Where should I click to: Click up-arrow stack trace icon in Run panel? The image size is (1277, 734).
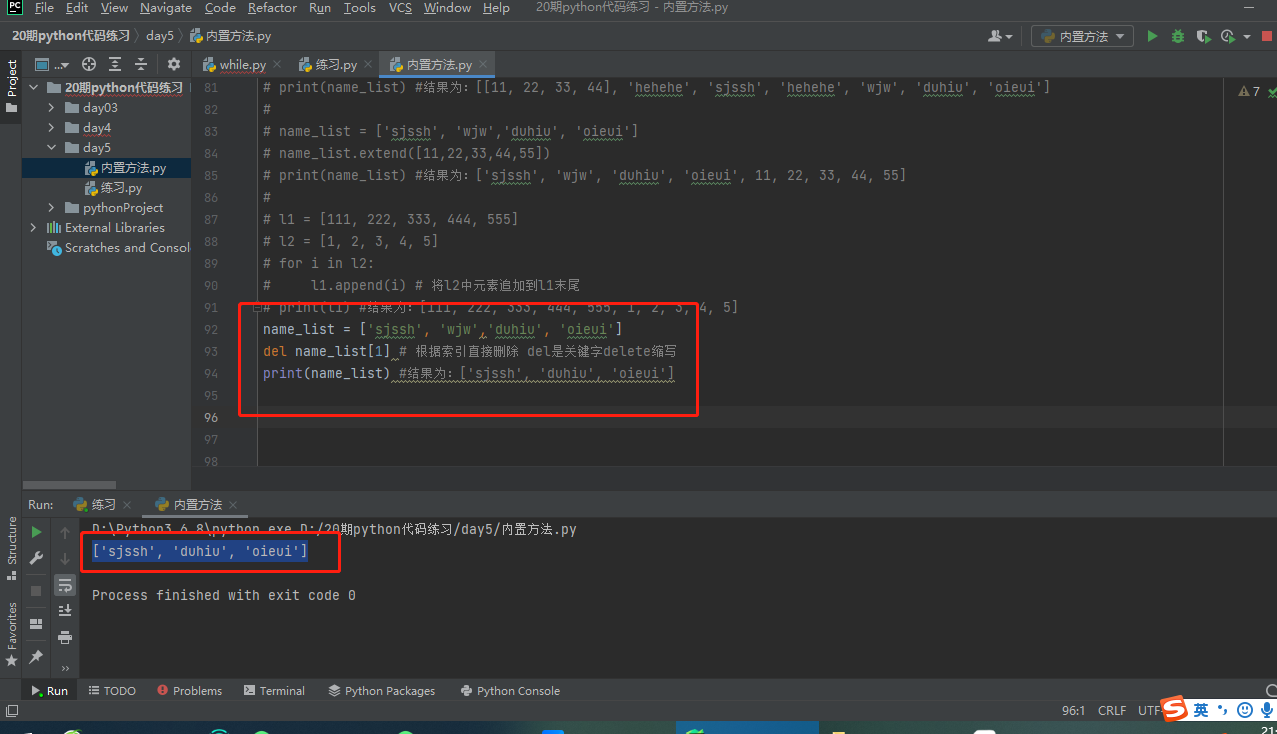65,532
